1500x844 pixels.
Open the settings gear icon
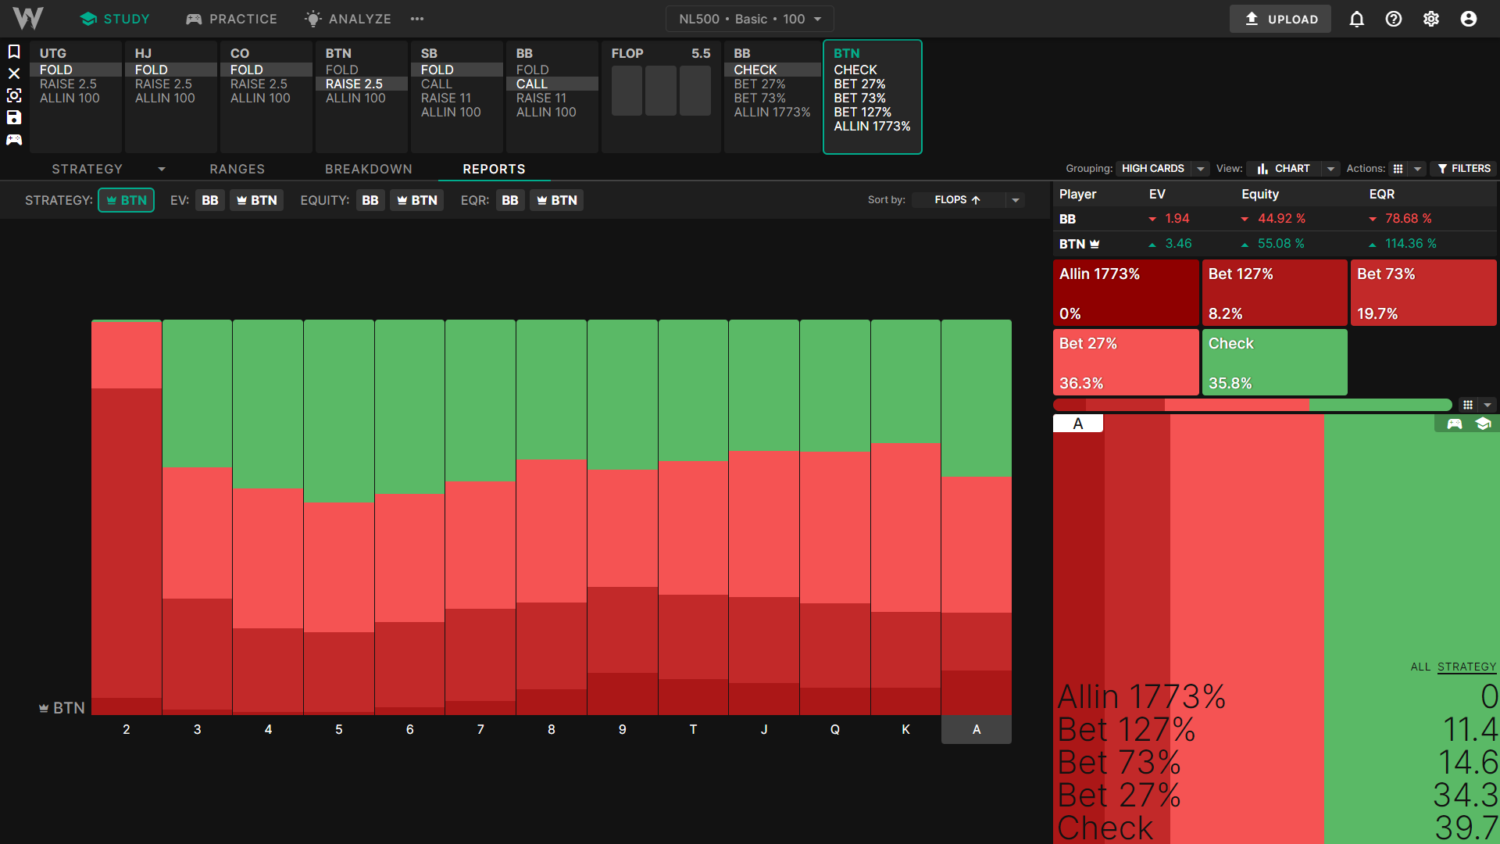coord(1431,19)
